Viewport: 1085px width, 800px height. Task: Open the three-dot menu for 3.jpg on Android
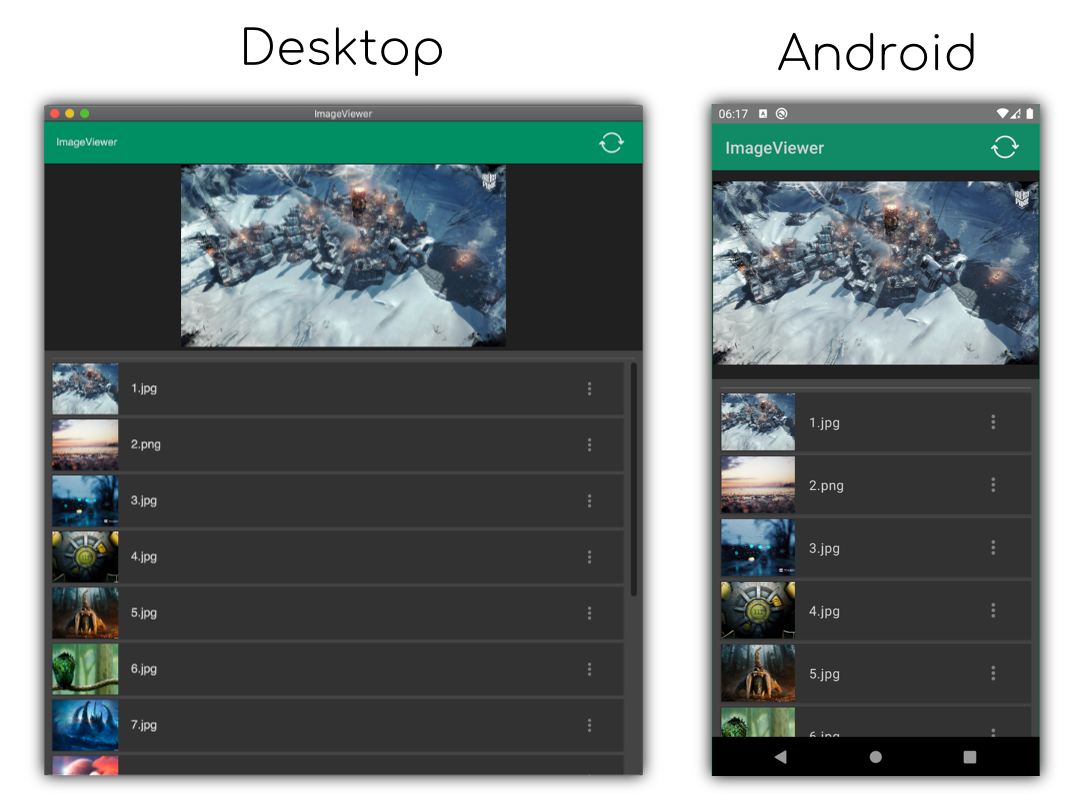993,548
